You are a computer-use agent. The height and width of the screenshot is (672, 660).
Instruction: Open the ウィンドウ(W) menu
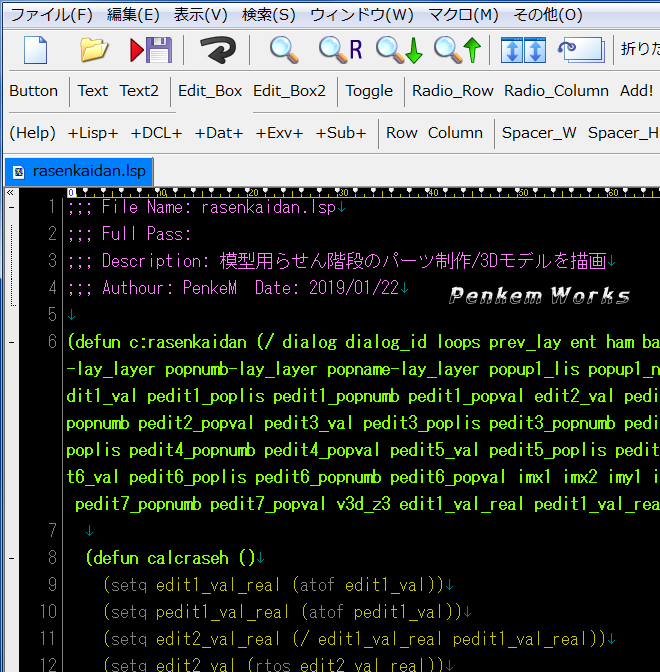tap(362, 15)
